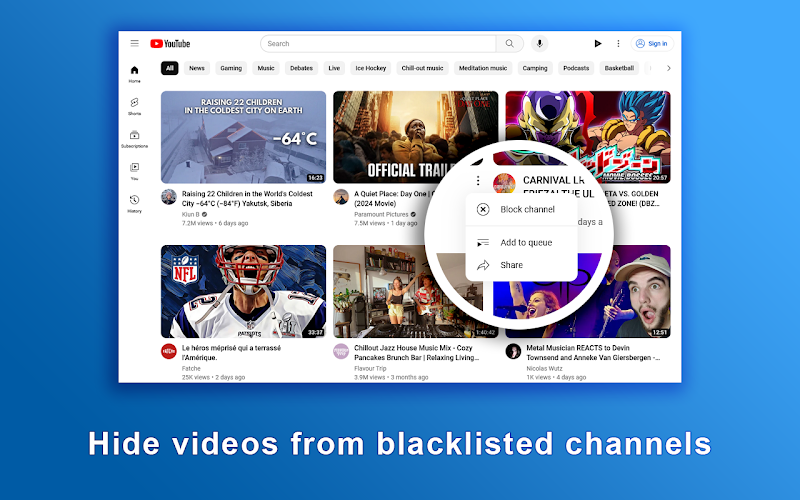Go to Home in sidebar
The width and height of the screenshot is (800, 500).
click(x=134, y=74)
